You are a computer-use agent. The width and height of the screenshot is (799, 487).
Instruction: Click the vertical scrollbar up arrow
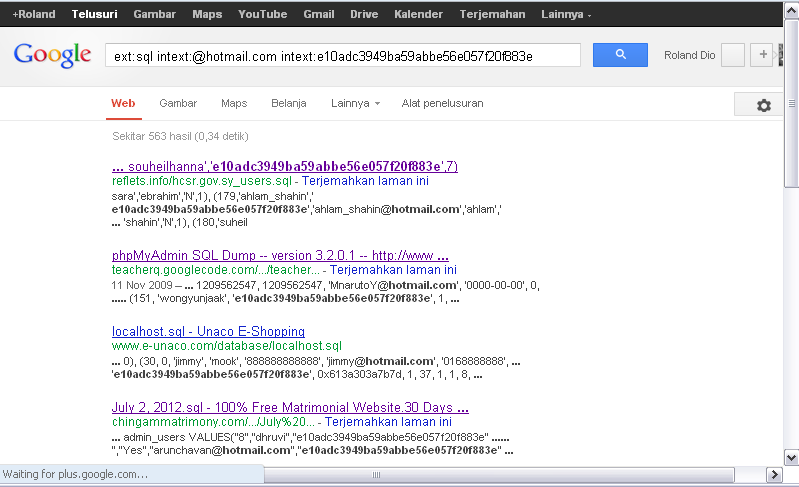click(791, 11)
